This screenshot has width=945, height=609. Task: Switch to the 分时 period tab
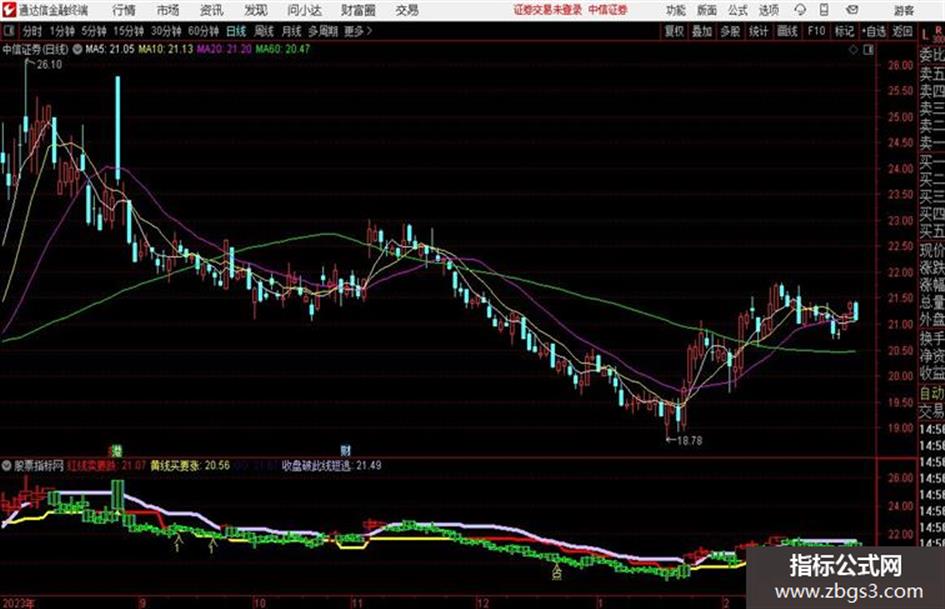coord(32,31)
